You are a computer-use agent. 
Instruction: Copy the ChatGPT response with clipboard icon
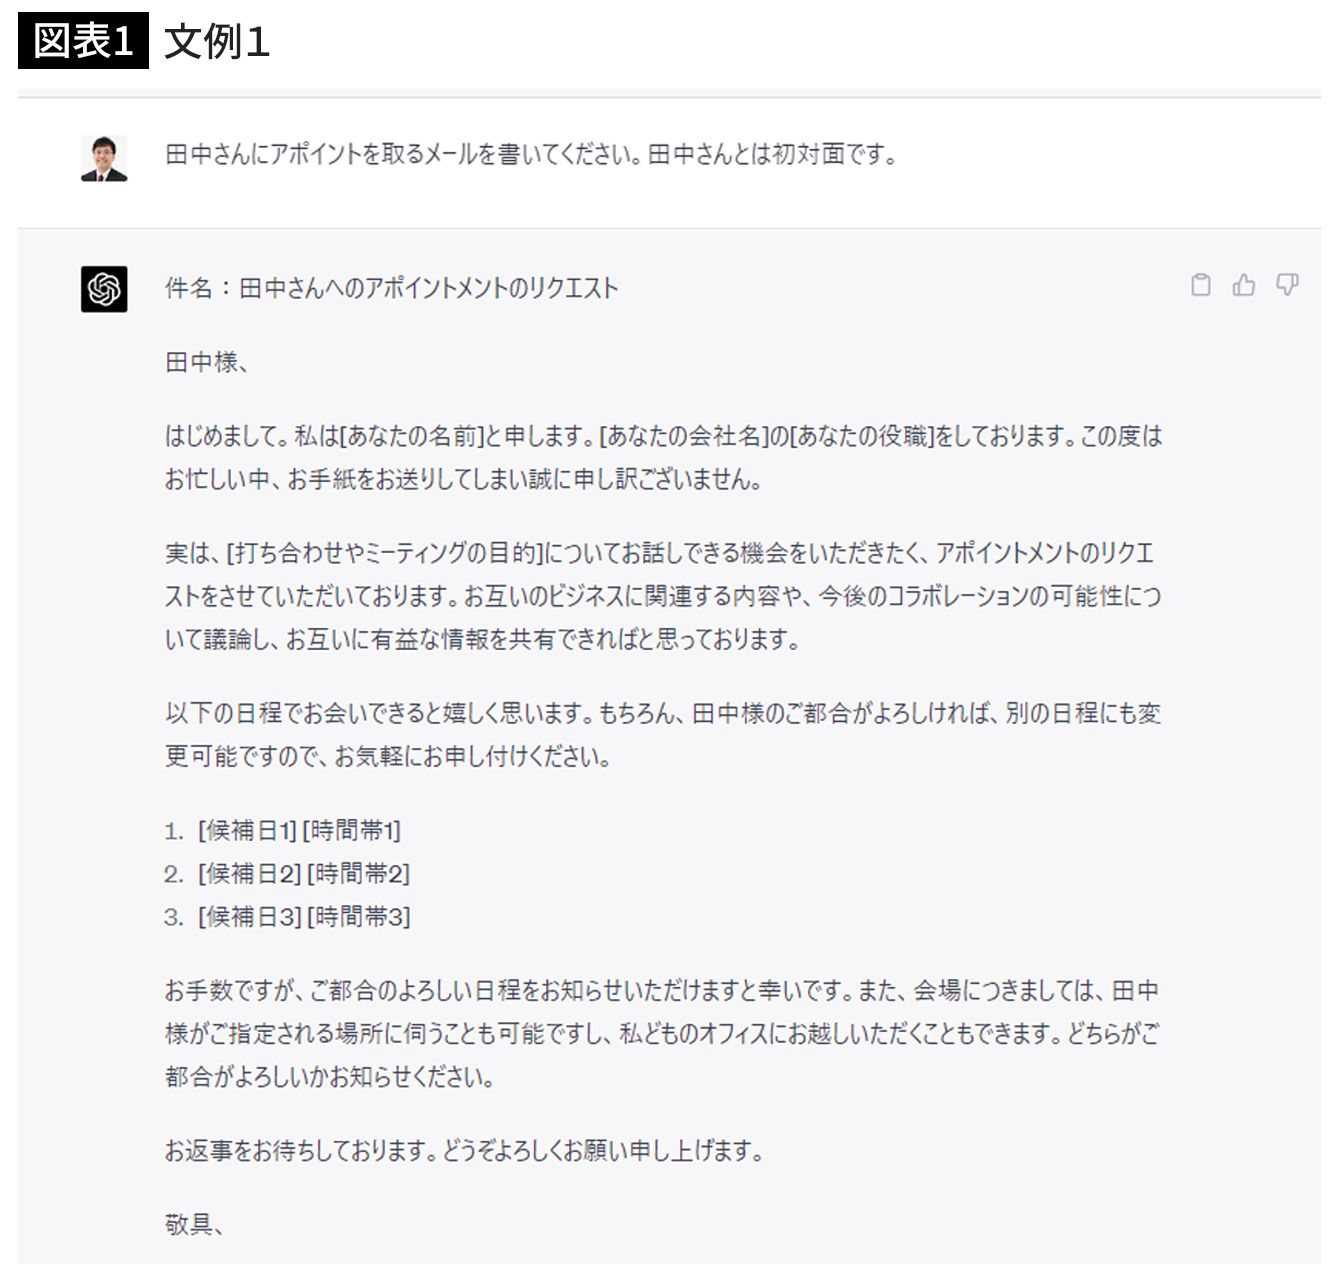(1200, 285)
